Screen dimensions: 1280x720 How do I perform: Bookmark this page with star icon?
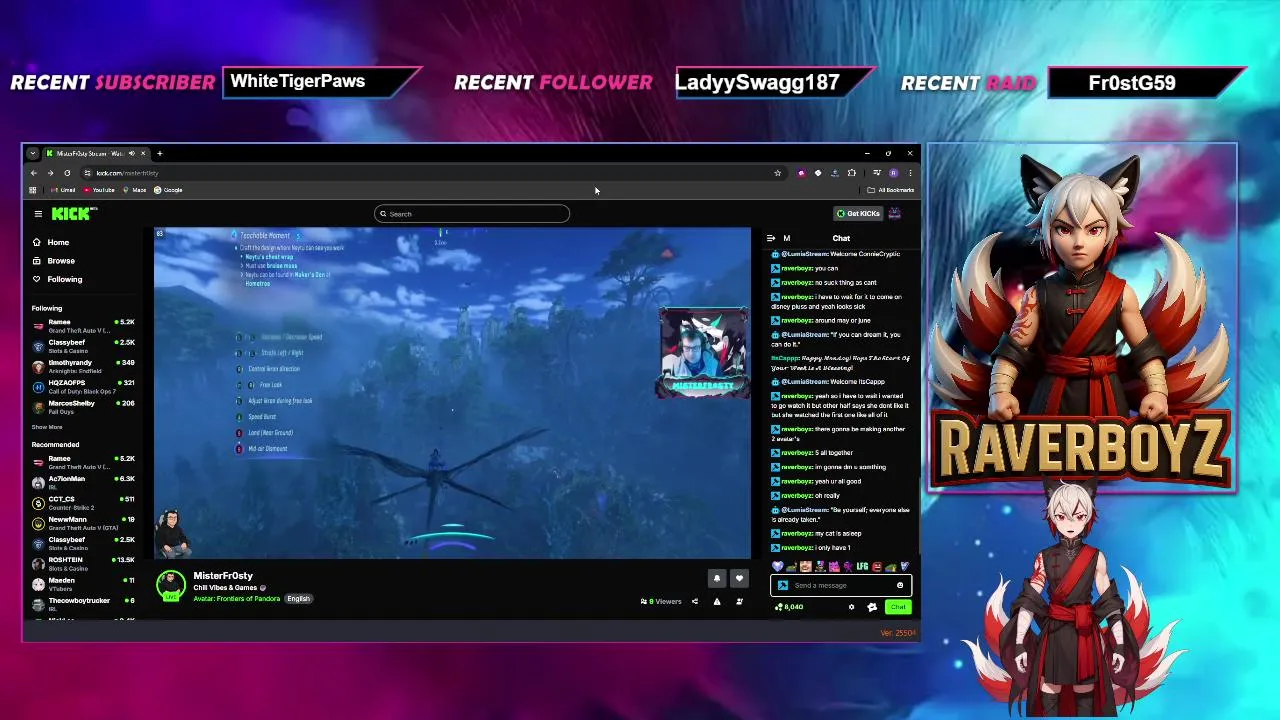tap(777, 173)
